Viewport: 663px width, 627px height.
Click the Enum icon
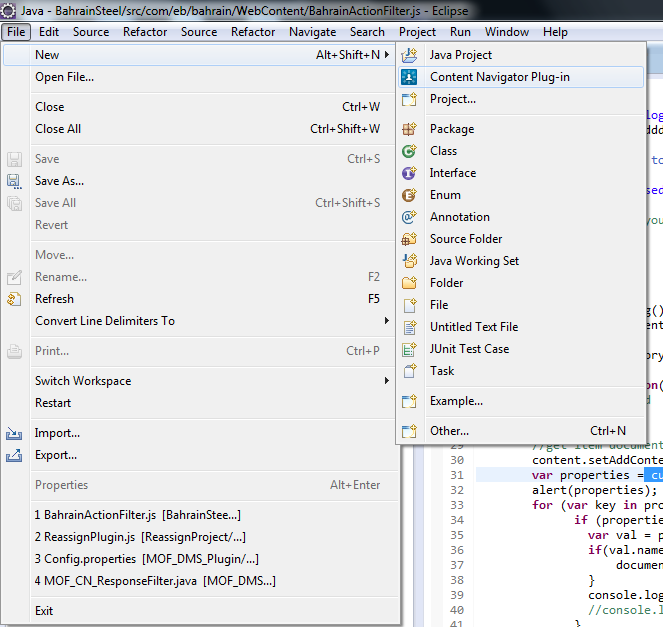409,195
